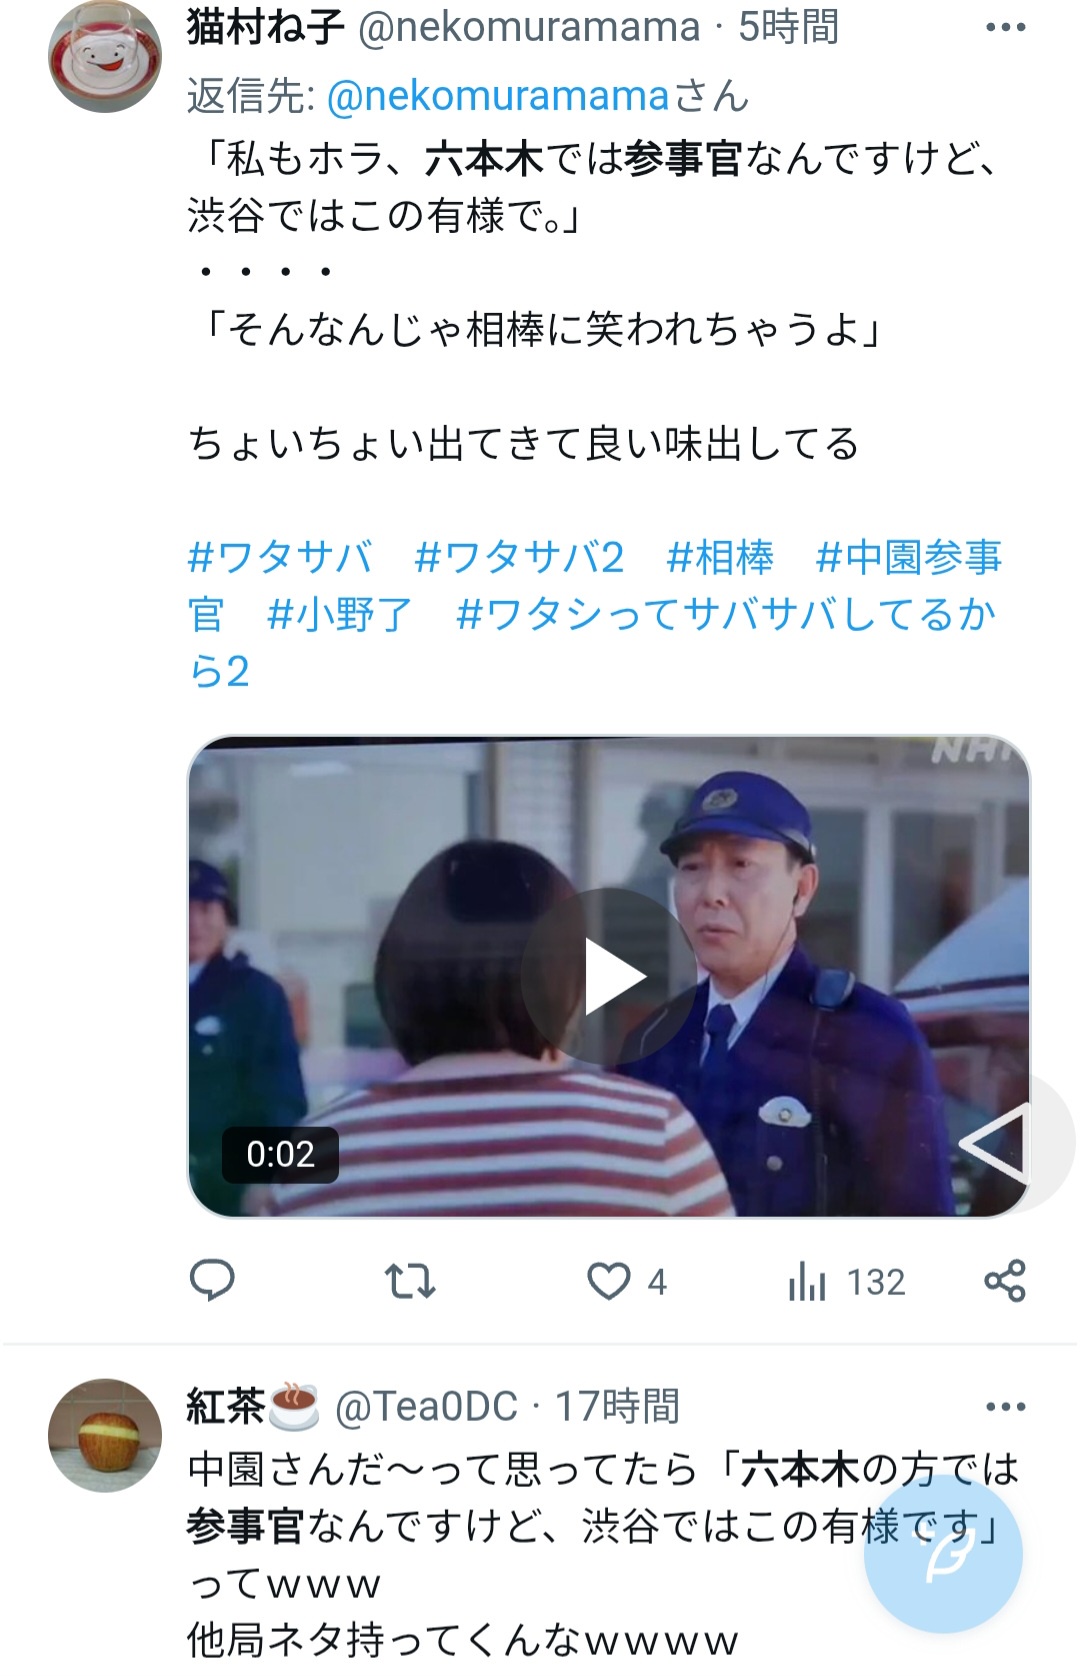
Task: Open 猫村ね子 display name
Action: click(265, 27)
